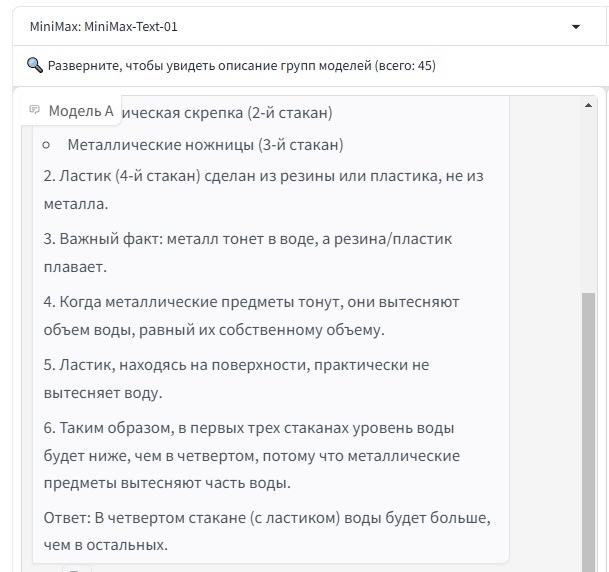Click the bullet point before Металлические ножницы

click(47, 146)
